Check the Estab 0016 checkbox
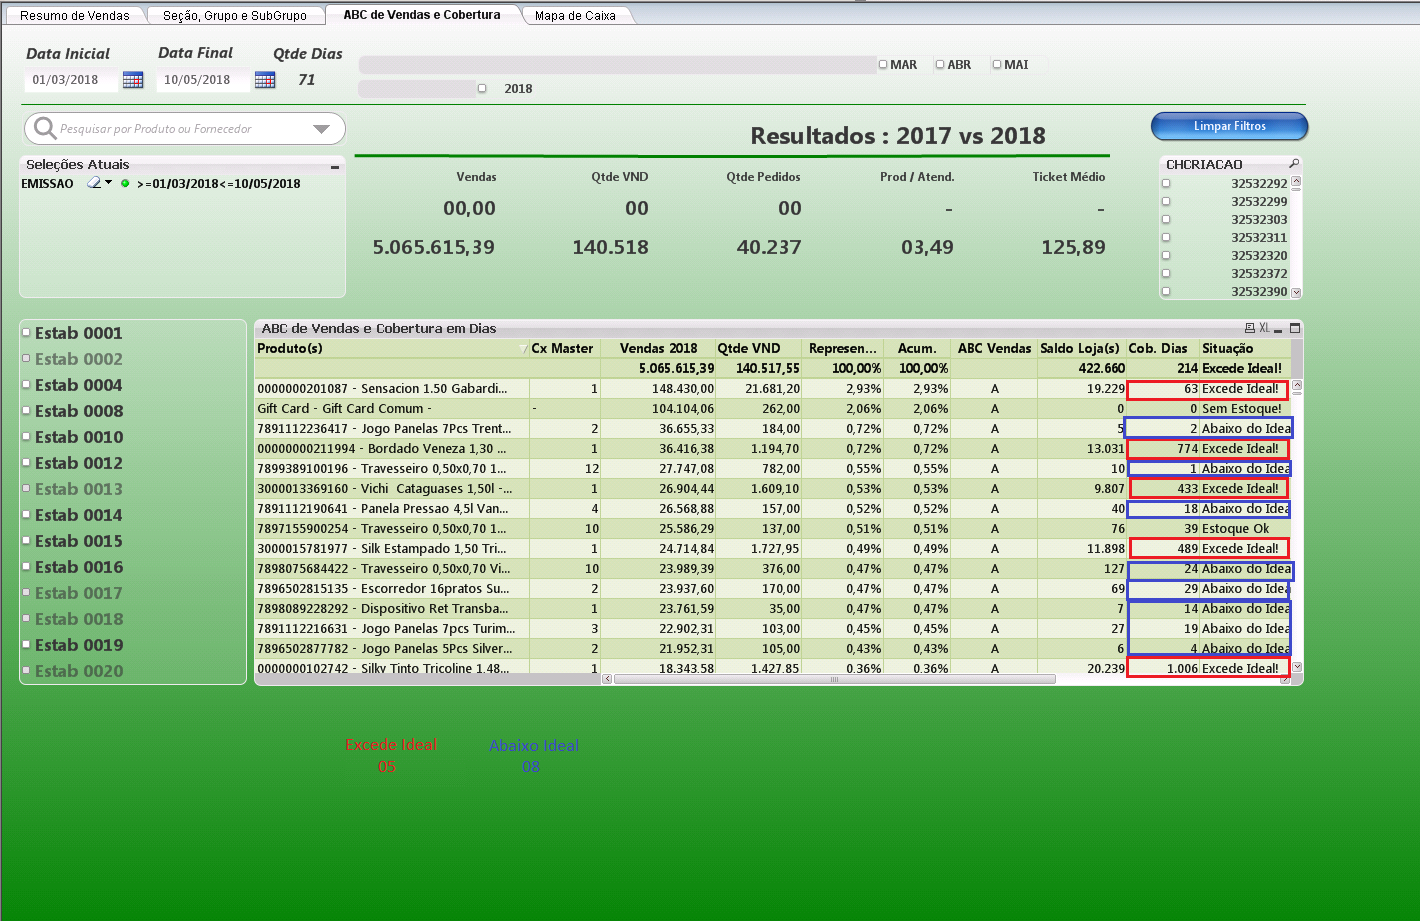1420x921 pixels. click(x=26, y=566)
